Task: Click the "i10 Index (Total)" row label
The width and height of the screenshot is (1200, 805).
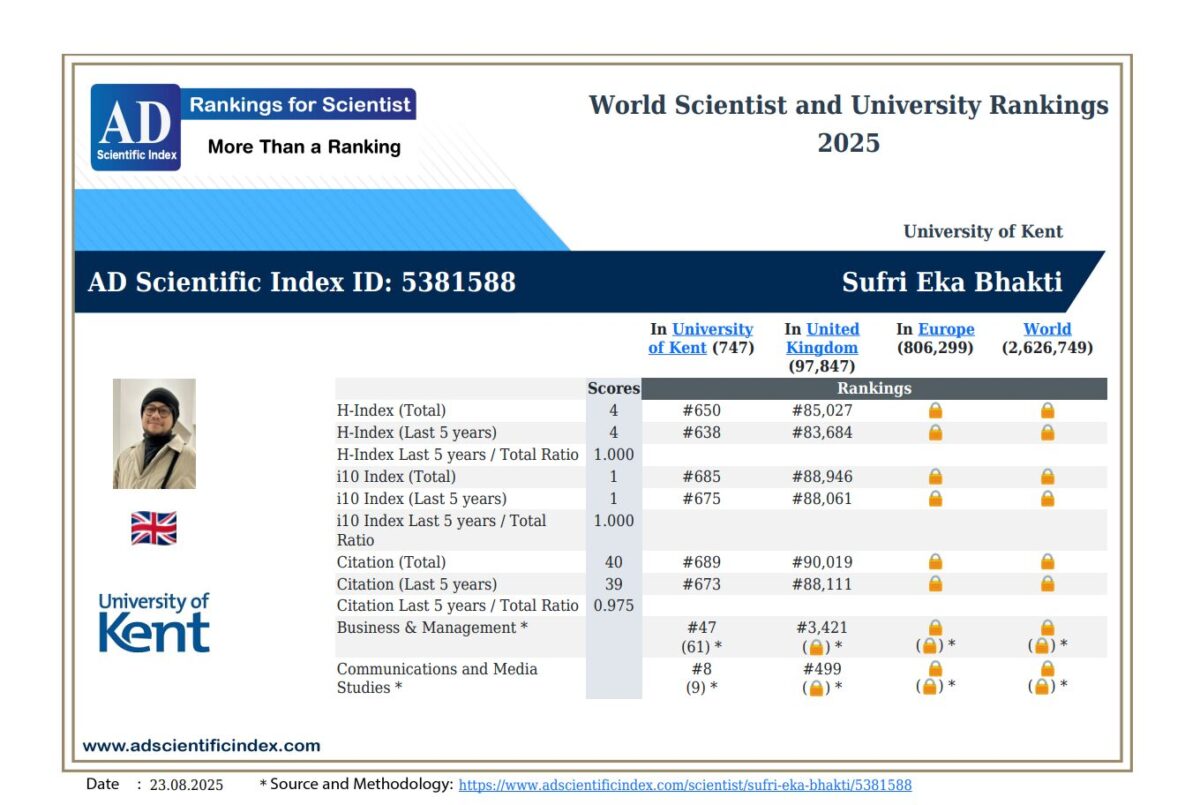Action: coord(396,476)
